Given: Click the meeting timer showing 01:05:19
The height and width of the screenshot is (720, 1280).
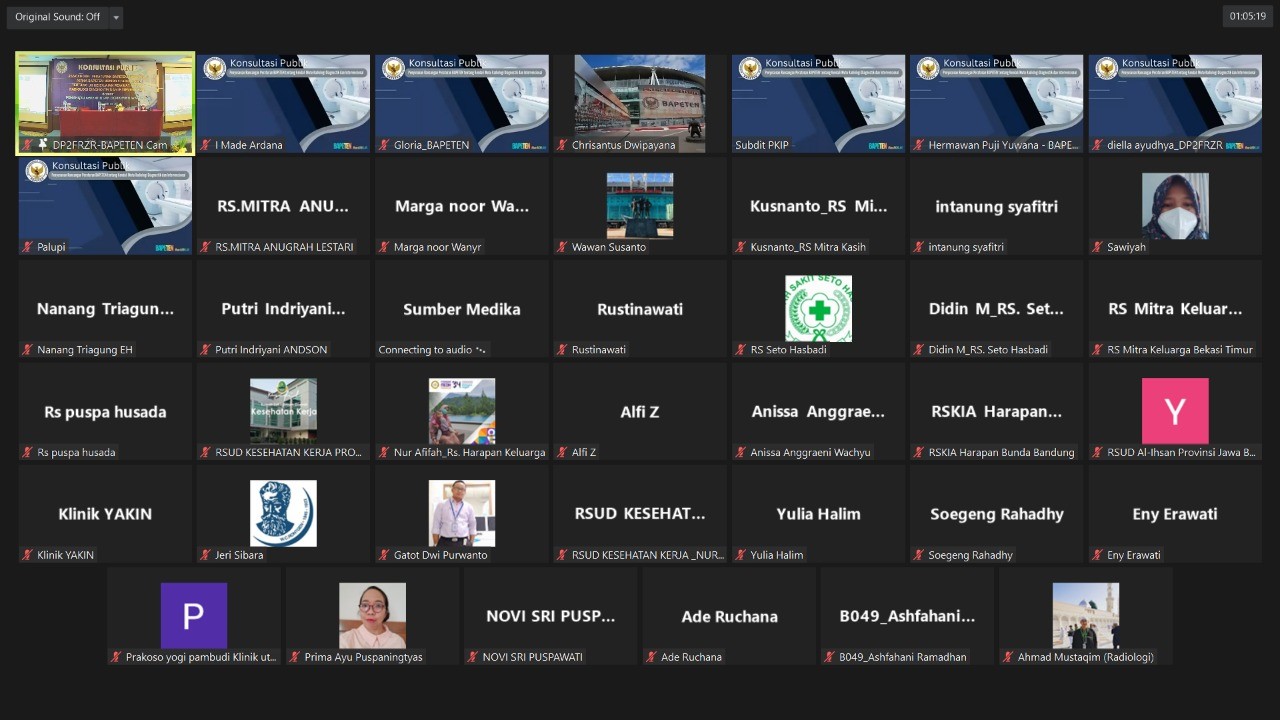Looking at the screenshot, I should tap(1247, 16).
